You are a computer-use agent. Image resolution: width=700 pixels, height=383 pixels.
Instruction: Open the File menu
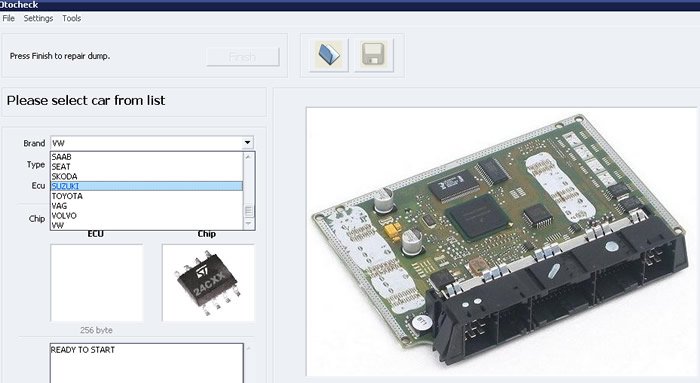coord(8,18)
